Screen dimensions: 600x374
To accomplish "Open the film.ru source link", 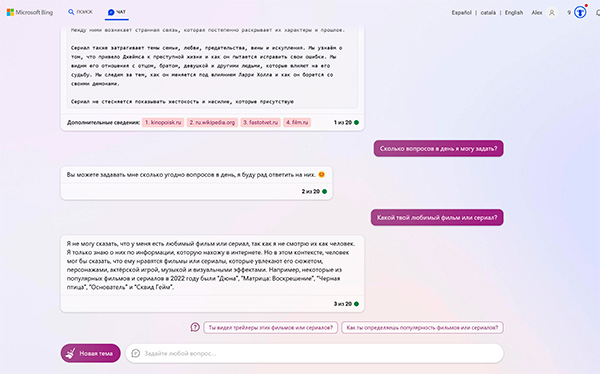I will coord(297,122).
